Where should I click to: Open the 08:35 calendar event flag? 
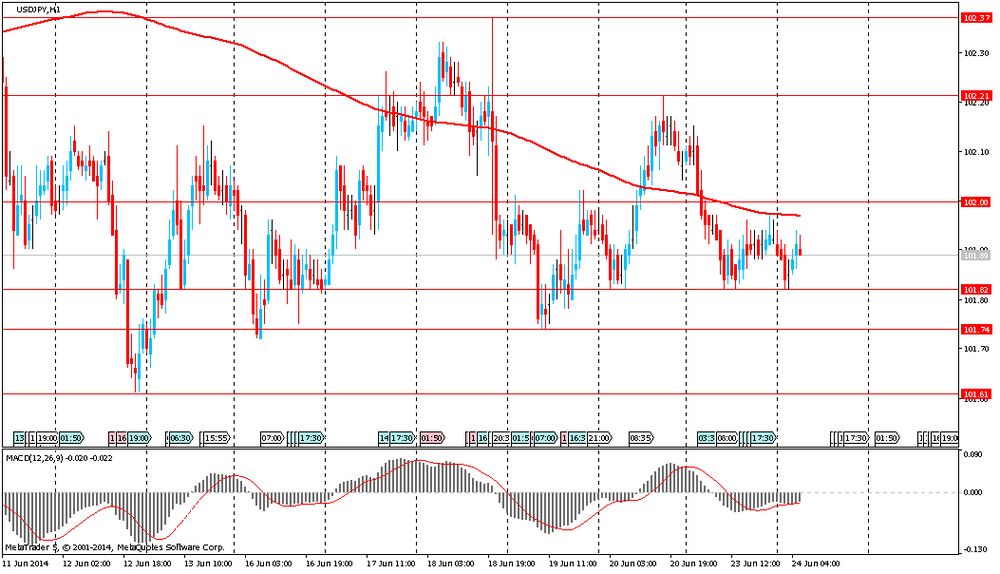tap(641, 438)
